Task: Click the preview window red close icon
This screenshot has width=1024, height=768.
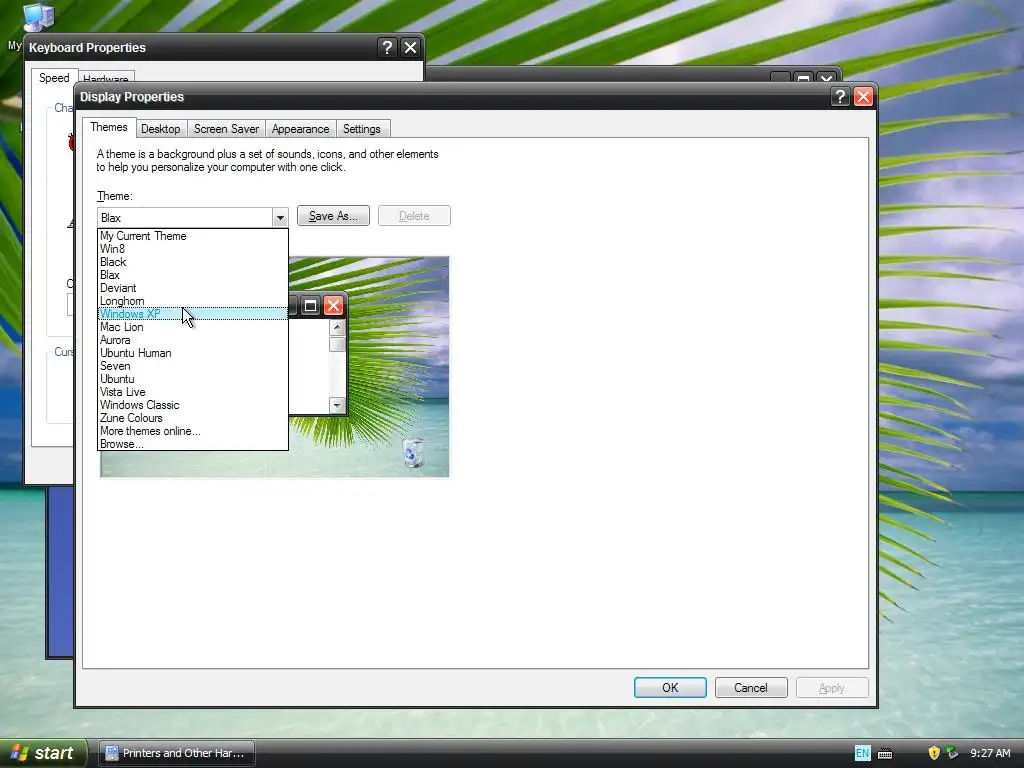Action: pyautogui.click(x=333, y=305)
